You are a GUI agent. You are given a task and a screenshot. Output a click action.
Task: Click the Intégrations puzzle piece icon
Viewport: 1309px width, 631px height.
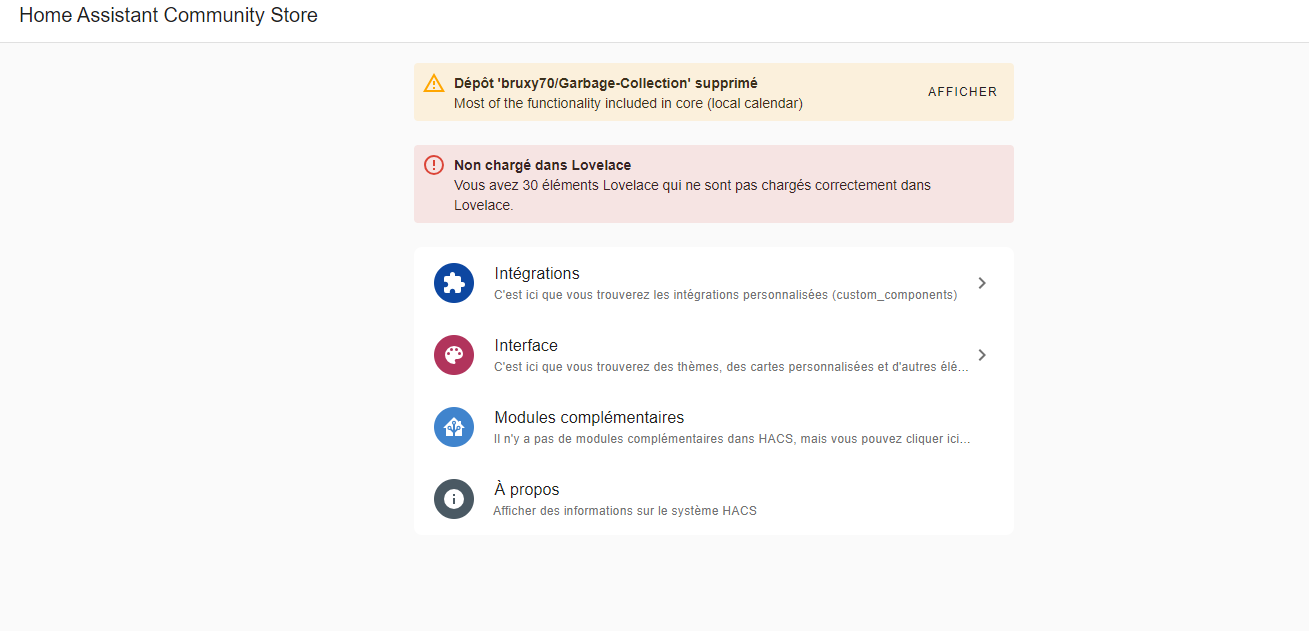(x=454, y=283)
